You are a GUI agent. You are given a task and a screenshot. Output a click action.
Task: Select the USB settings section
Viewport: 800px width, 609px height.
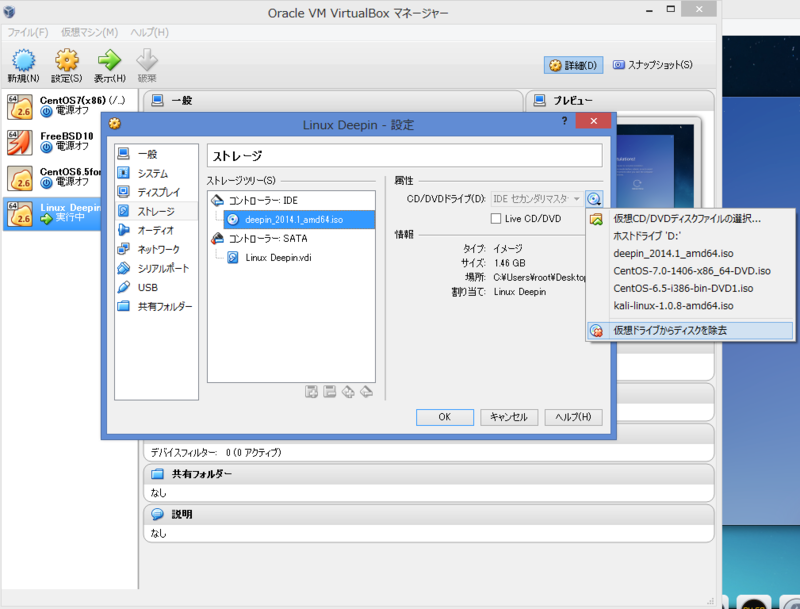[148, 285]
